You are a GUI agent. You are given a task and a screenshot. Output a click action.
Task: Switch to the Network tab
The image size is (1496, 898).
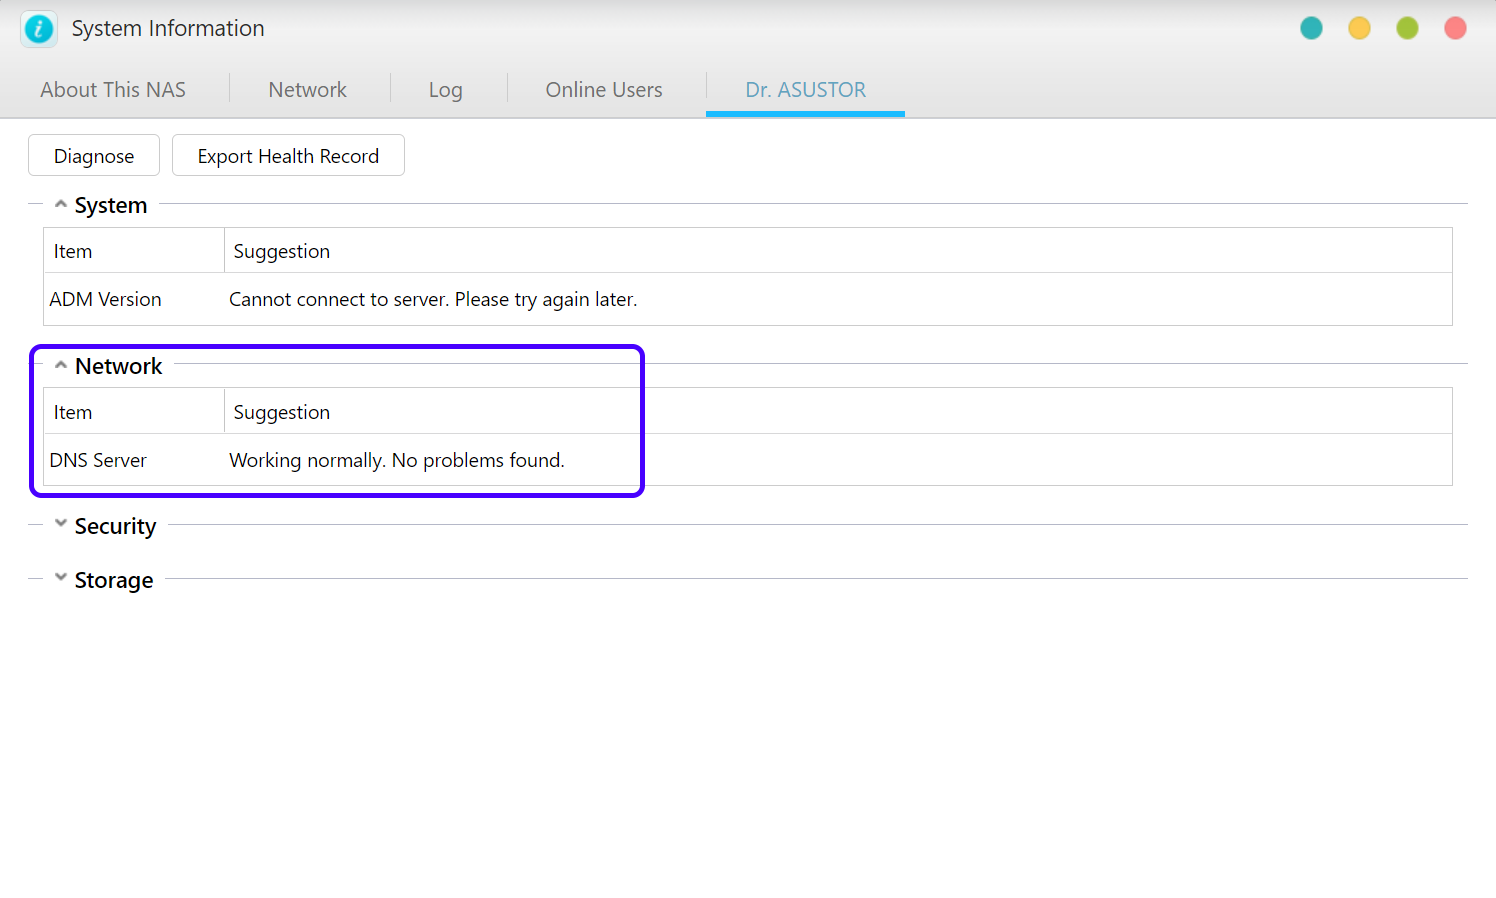point(307,90)
